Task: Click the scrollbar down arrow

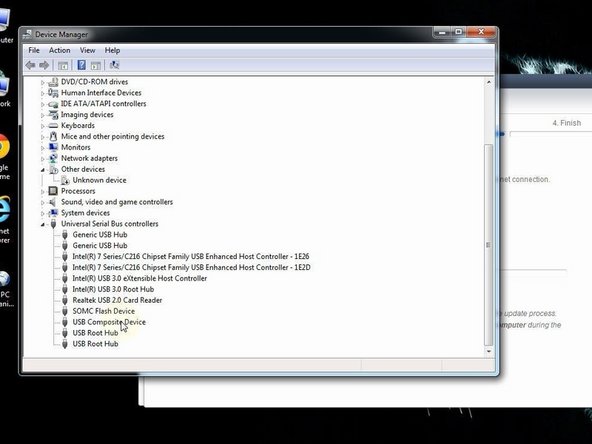Action: 489,351
